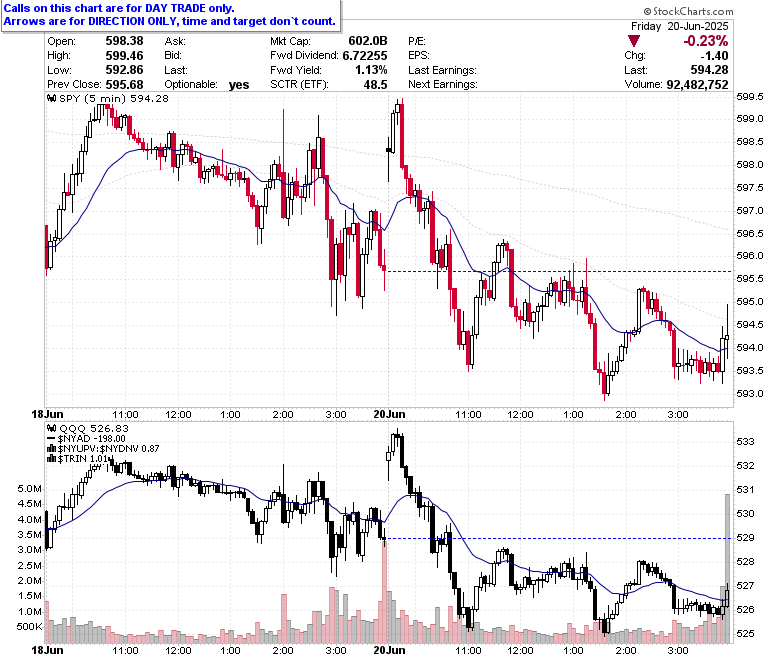Click the SCTR (ETF) 48.5 value
780x659 pixels.
click(x=375, y=85)
